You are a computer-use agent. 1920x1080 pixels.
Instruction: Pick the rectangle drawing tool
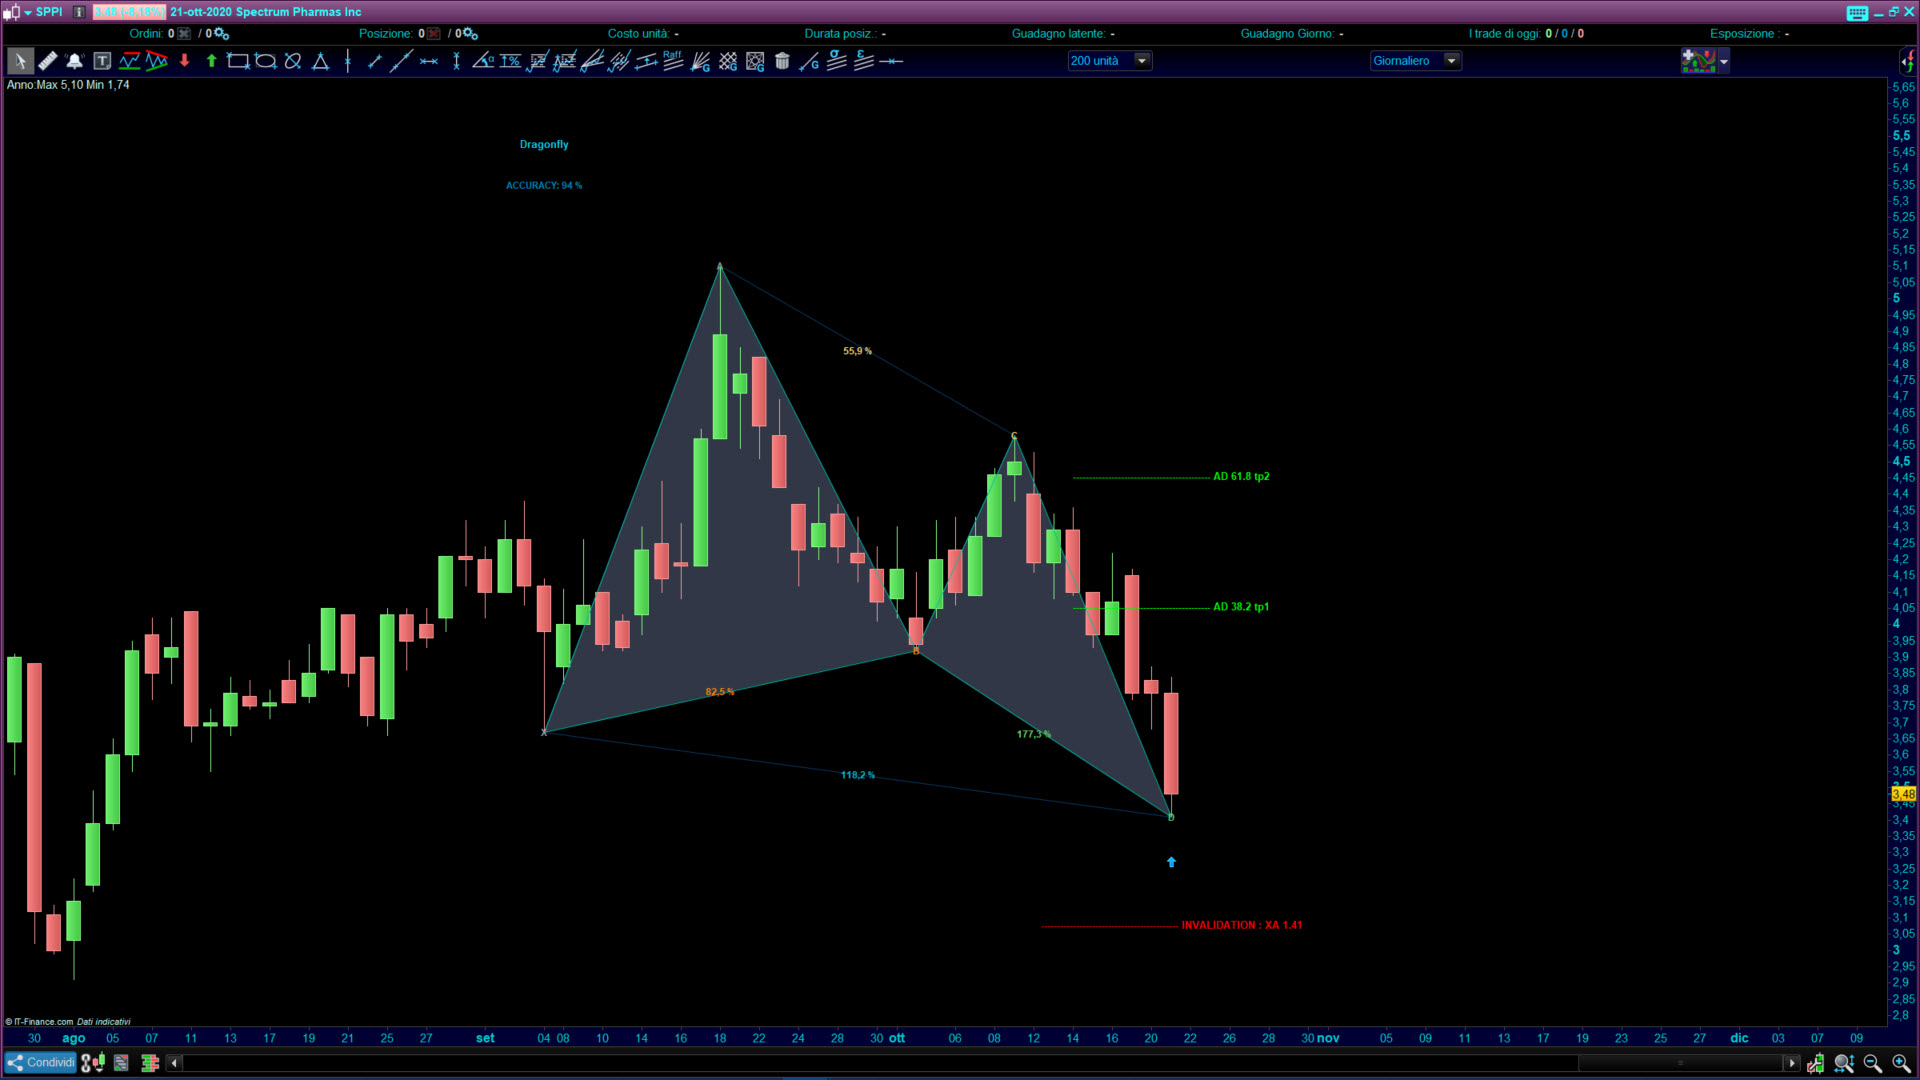point(238,61)
